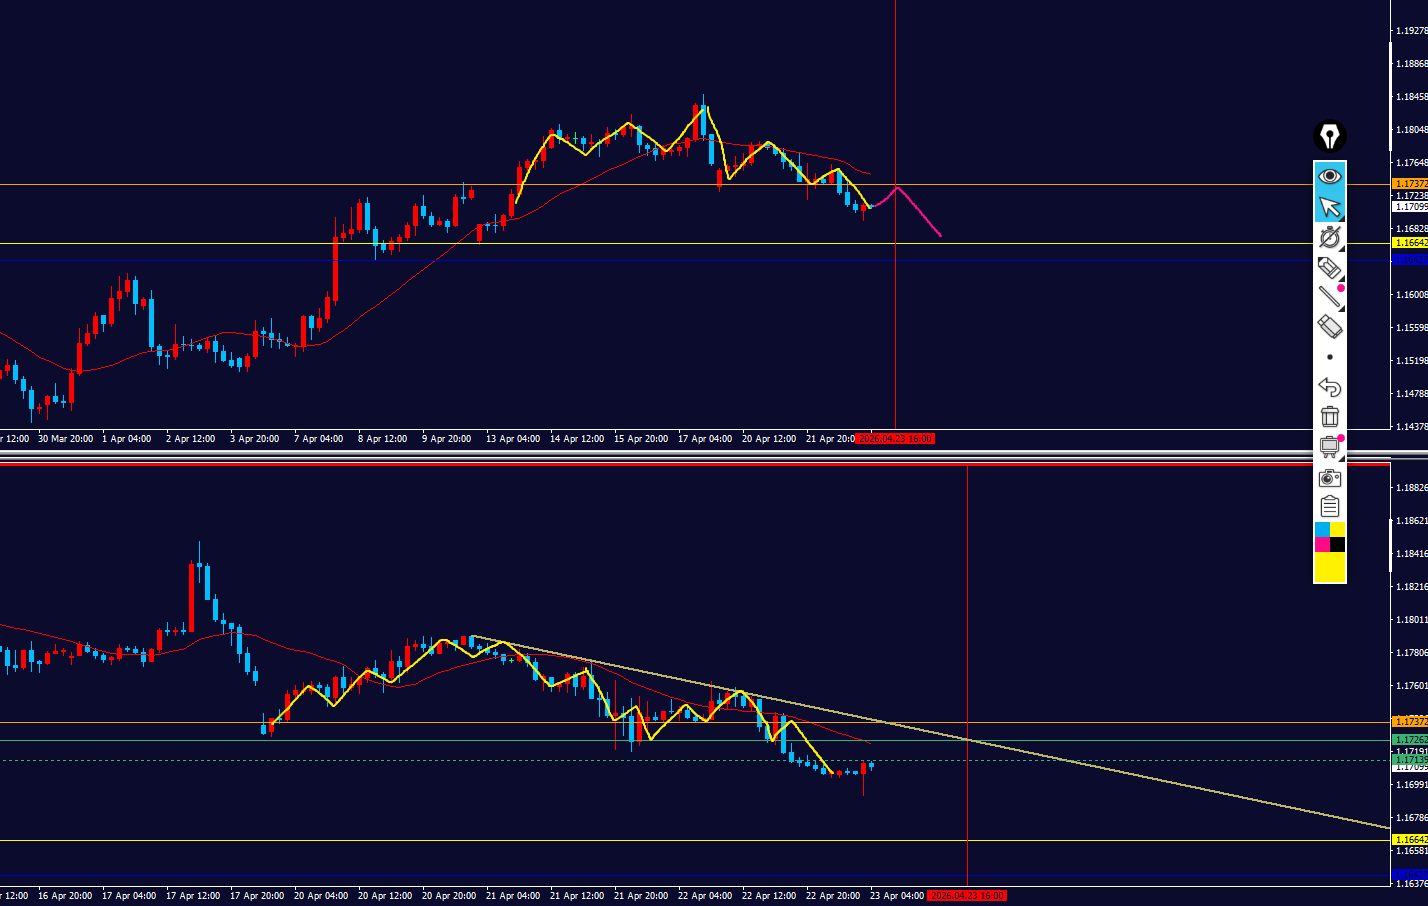Pick the cyan color swatch
Screen dimensions: 1428x906
[x=1322, y=530]
